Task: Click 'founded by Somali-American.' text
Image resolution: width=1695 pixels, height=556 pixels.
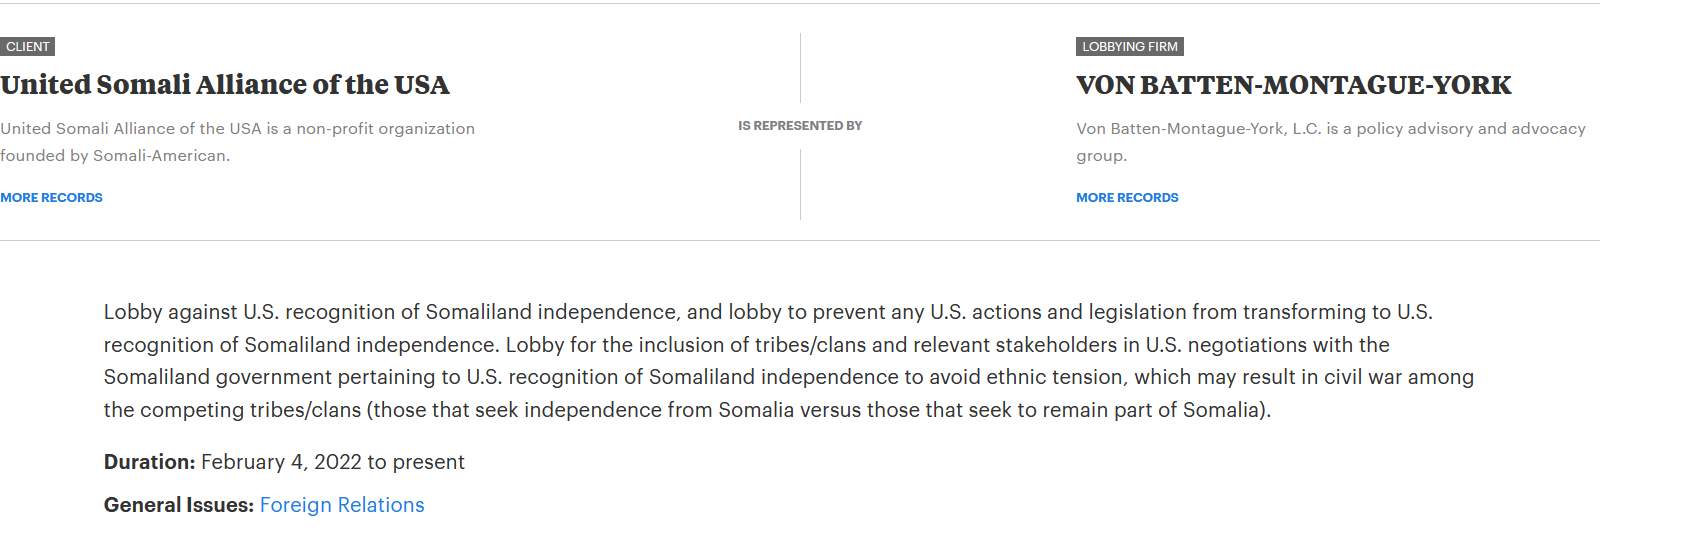Action: (115, 156)
